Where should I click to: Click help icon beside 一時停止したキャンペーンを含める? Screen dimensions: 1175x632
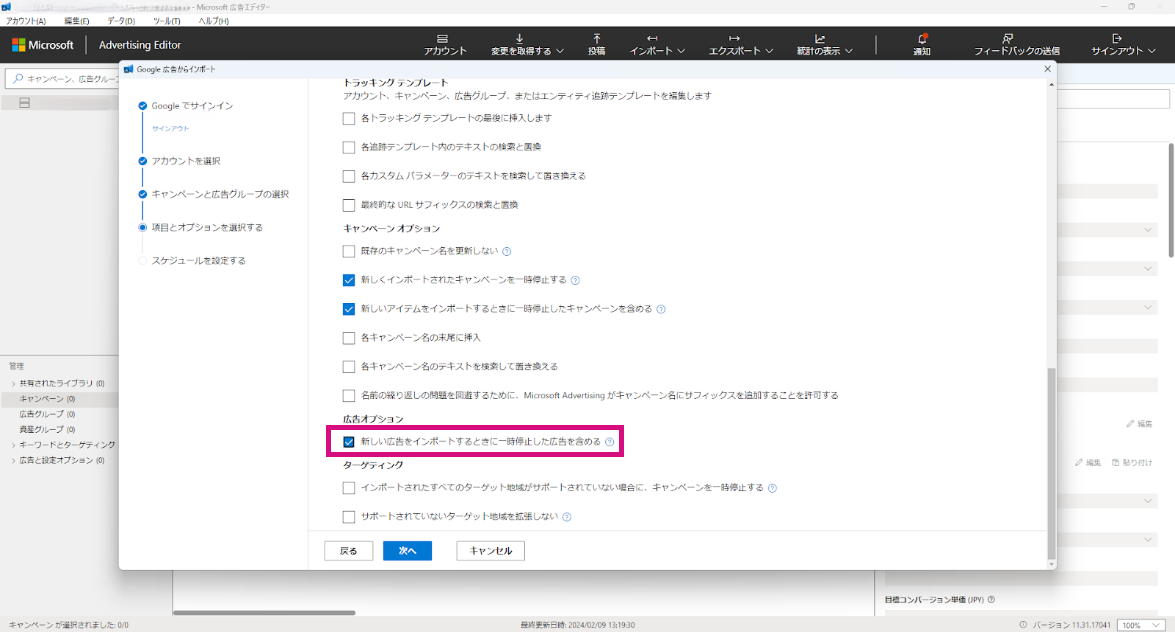[x=661, y=309]
